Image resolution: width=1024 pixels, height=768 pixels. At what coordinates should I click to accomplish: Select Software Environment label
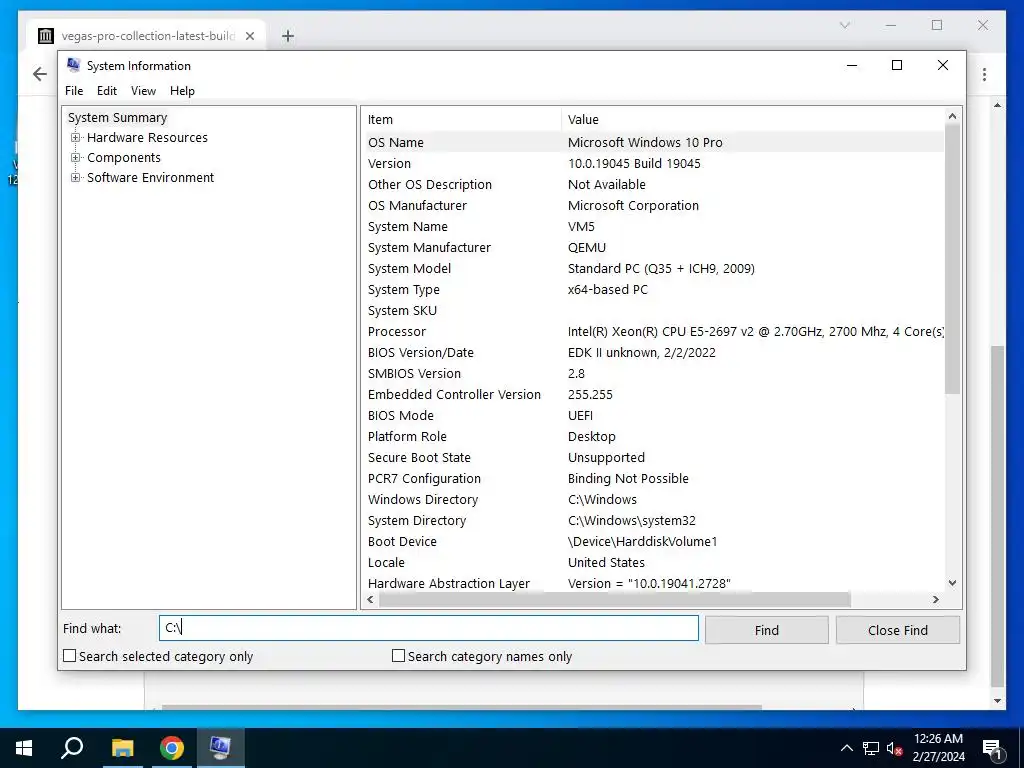(x=150, y=178)
